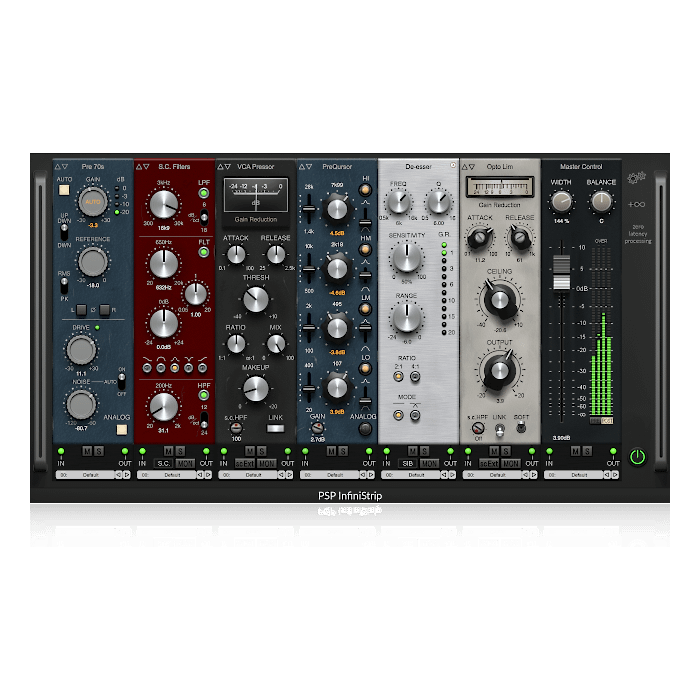This screenshot has height=700, width=700.
Task: Enable the LPF filter in S.C. Filters
Action: [x=204, y=193]
